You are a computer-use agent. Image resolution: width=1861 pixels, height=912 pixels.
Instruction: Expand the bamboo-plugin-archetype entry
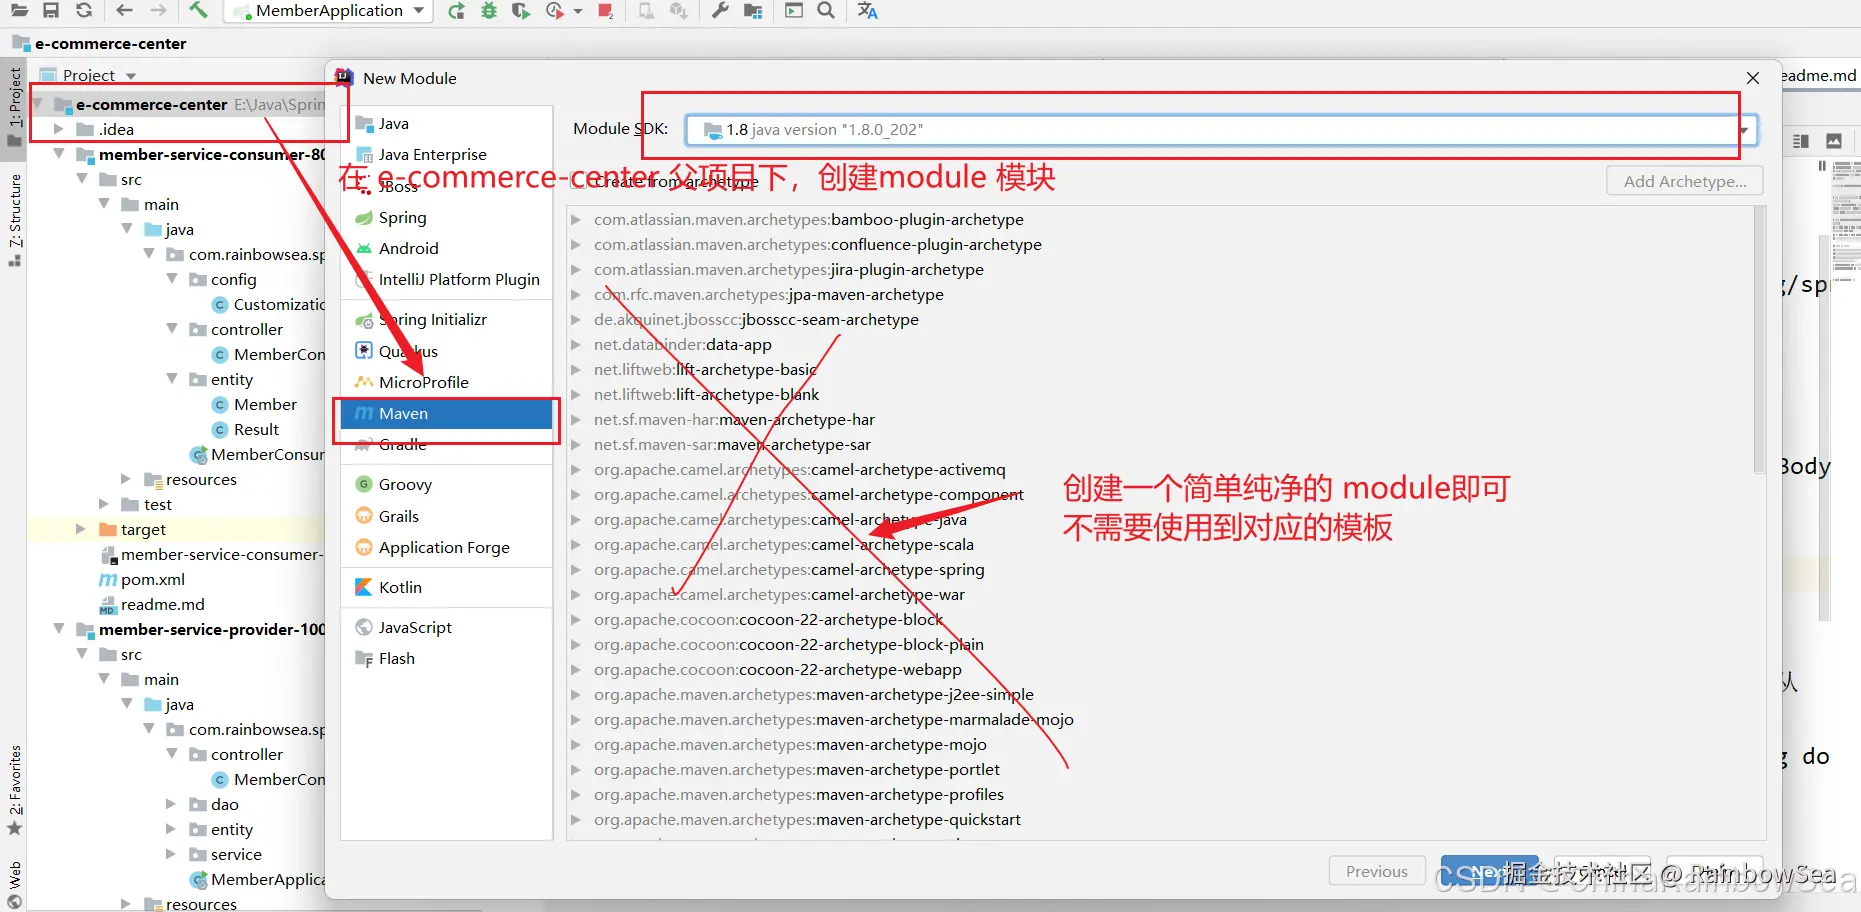click(577, 220)
